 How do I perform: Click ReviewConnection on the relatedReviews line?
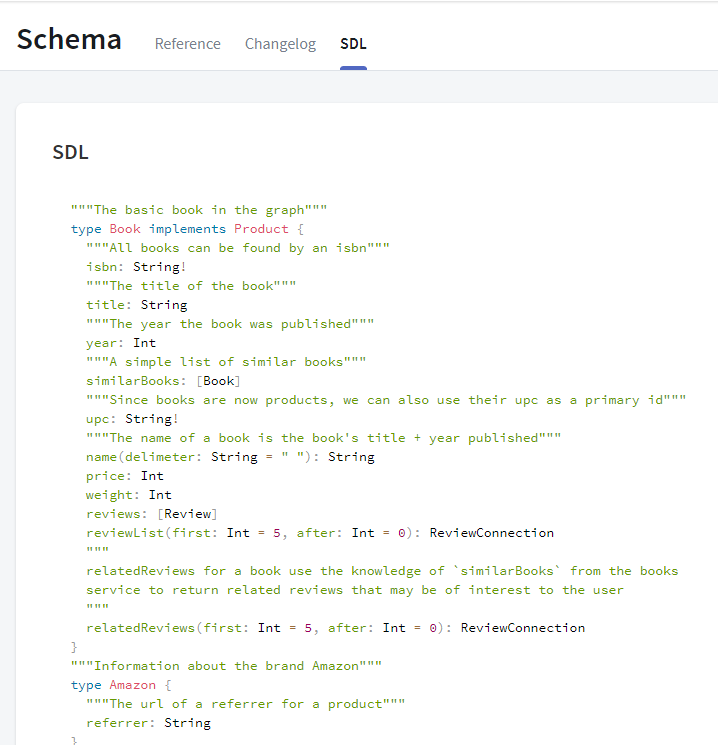point(522,628)
